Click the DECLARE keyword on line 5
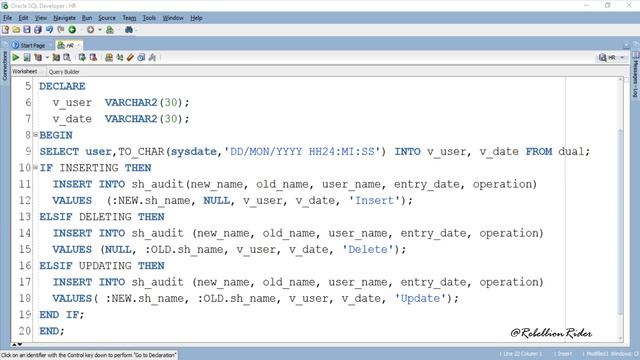The image size is (640, 360). click(x=62, y=87)
